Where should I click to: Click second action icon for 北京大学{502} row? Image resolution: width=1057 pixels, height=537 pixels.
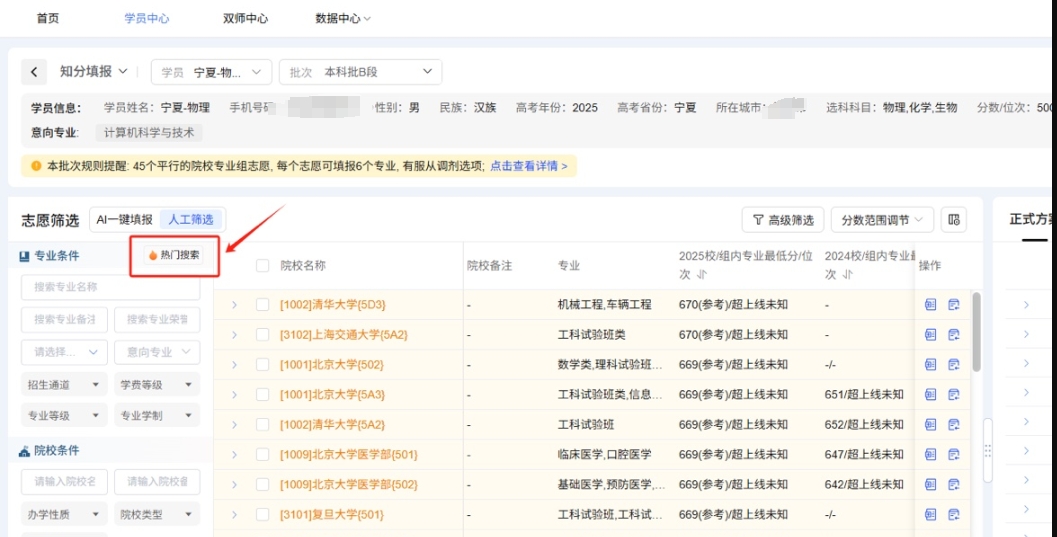coord(953,365)
